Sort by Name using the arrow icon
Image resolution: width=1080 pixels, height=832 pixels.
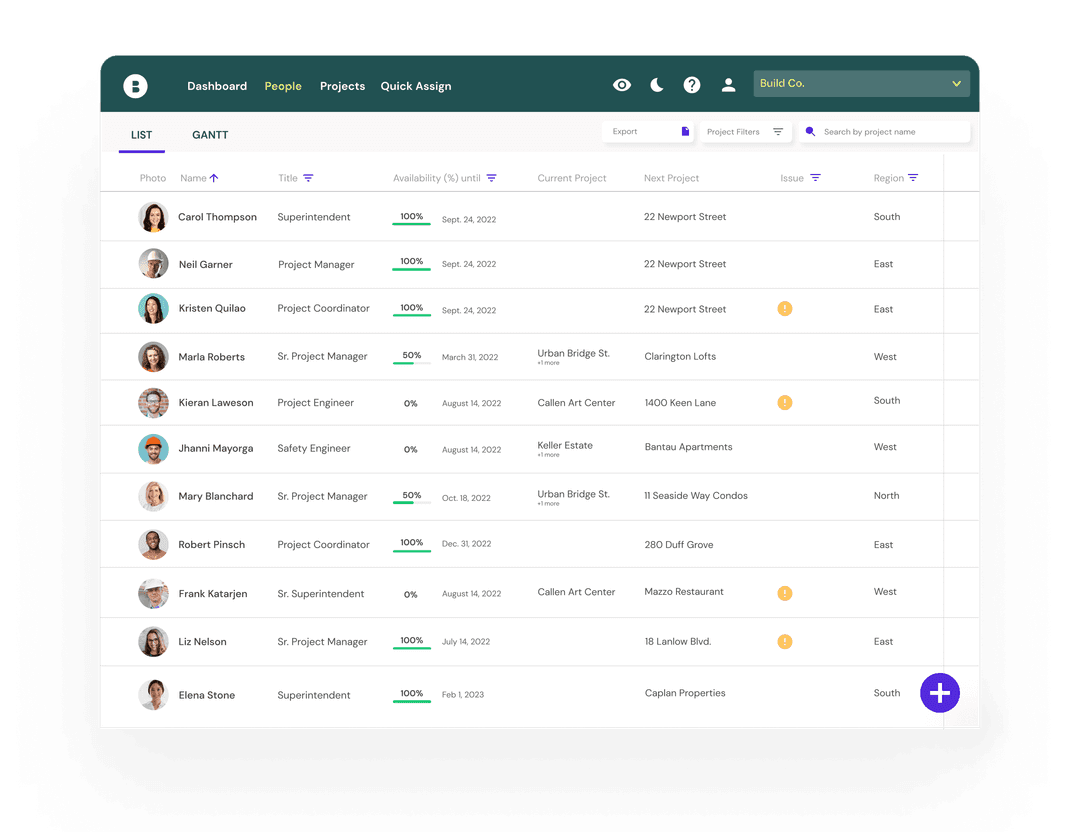[x=214, y=178]
